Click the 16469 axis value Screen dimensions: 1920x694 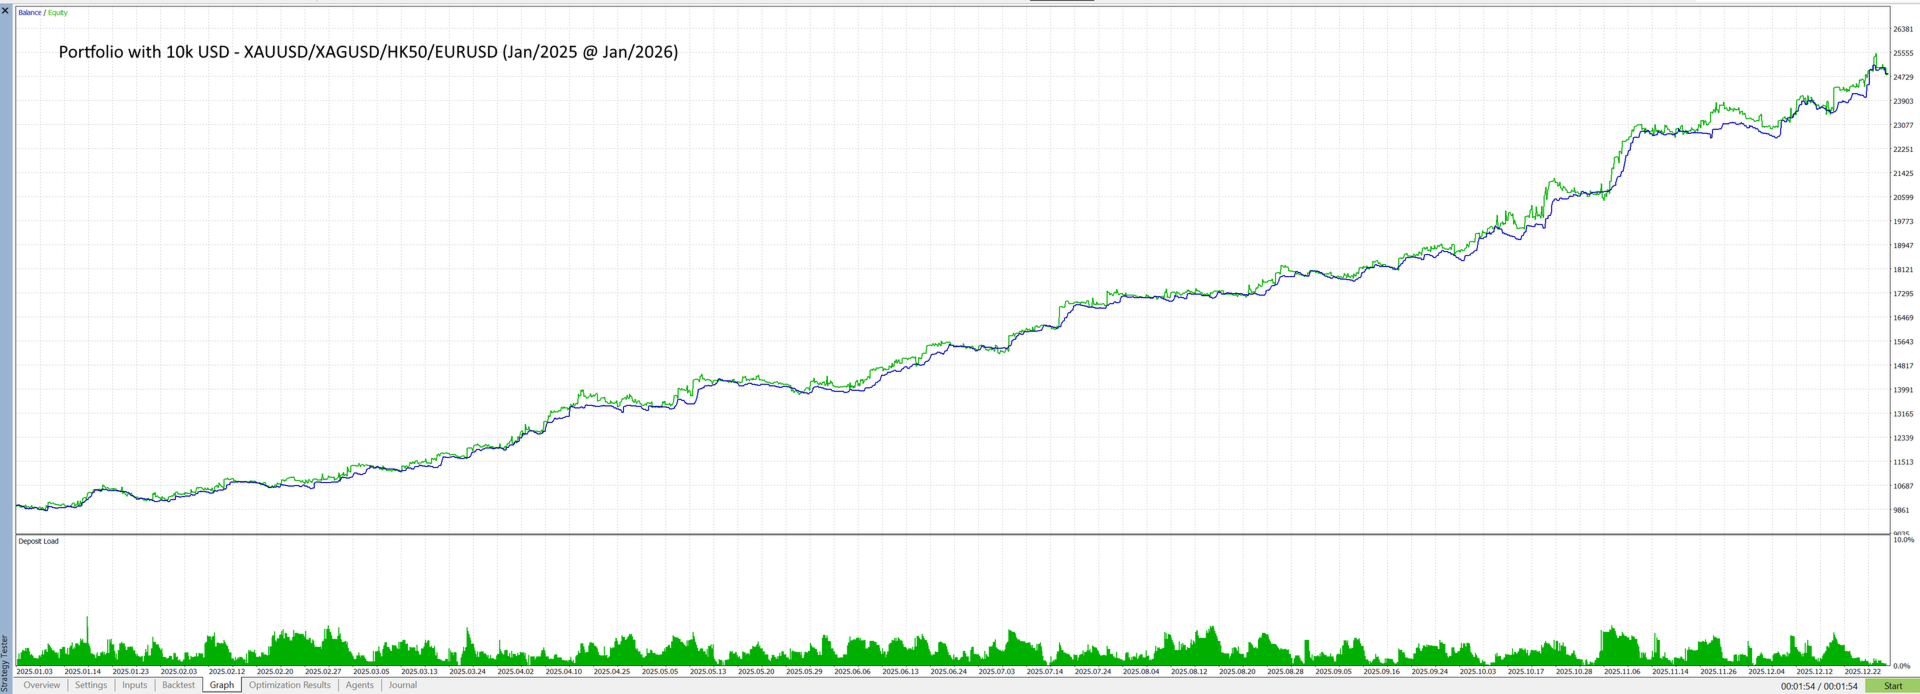(x=1903, y=318)
